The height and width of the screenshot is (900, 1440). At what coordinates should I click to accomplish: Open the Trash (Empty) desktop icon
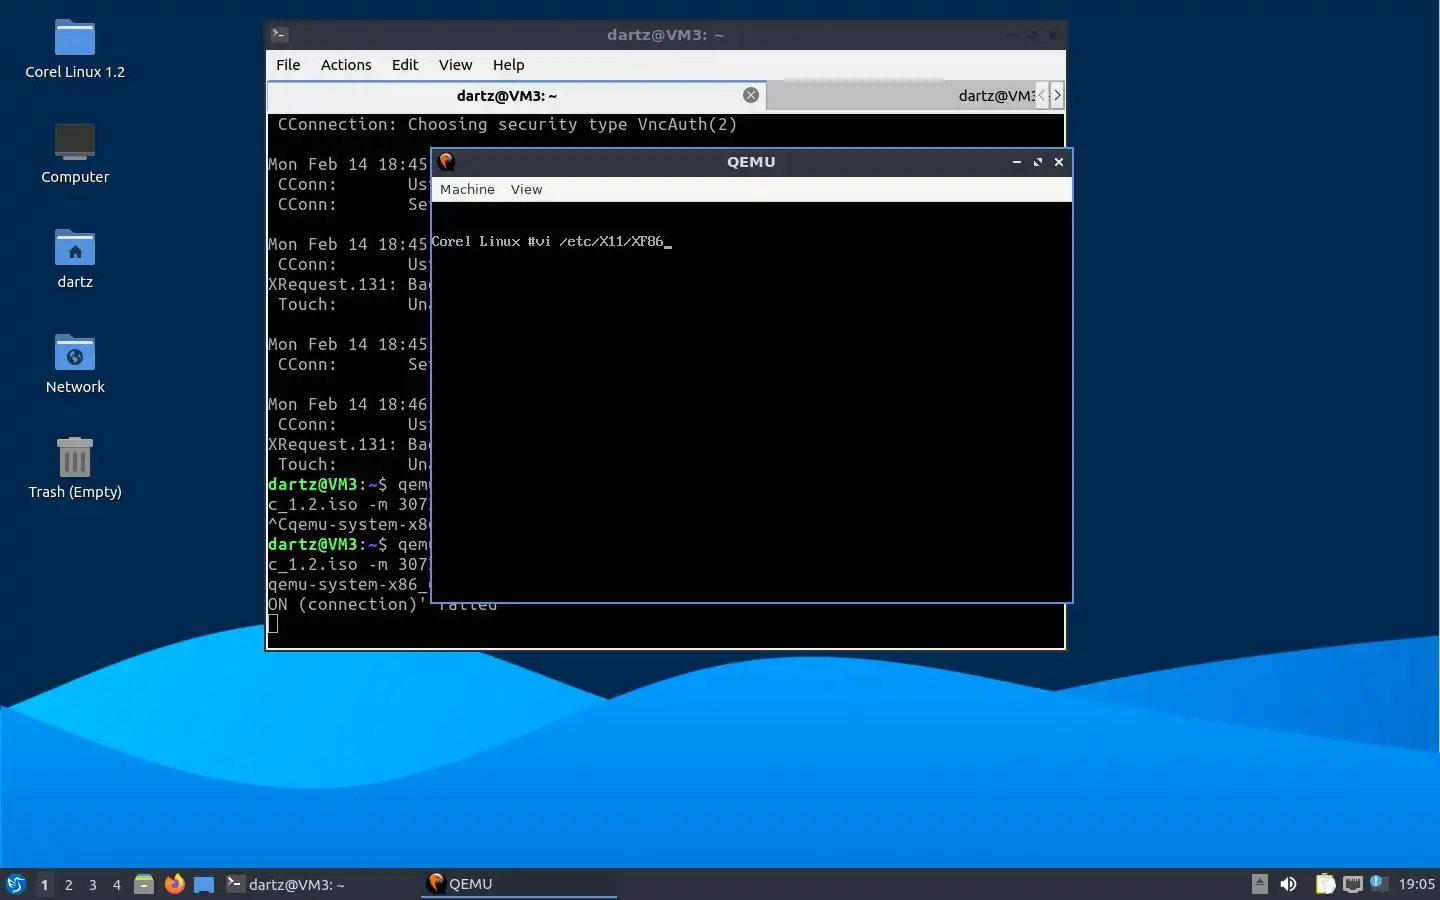coord(75,468)
